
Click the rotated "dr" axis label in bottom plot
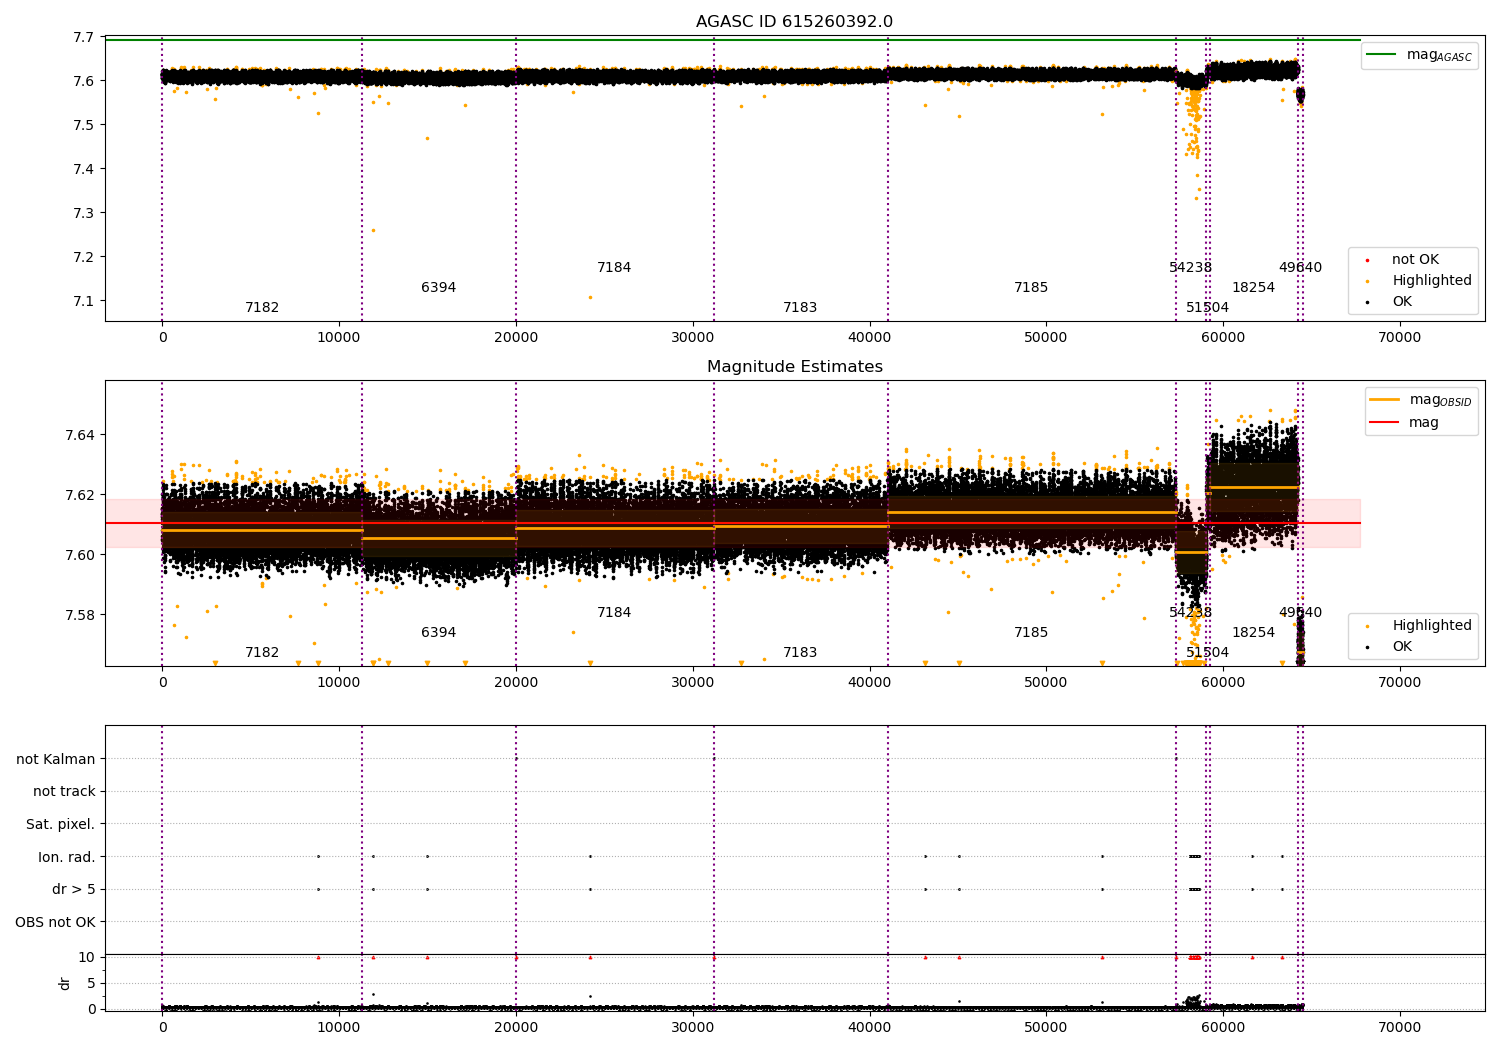pyautogui.click(x=65, y=983)
